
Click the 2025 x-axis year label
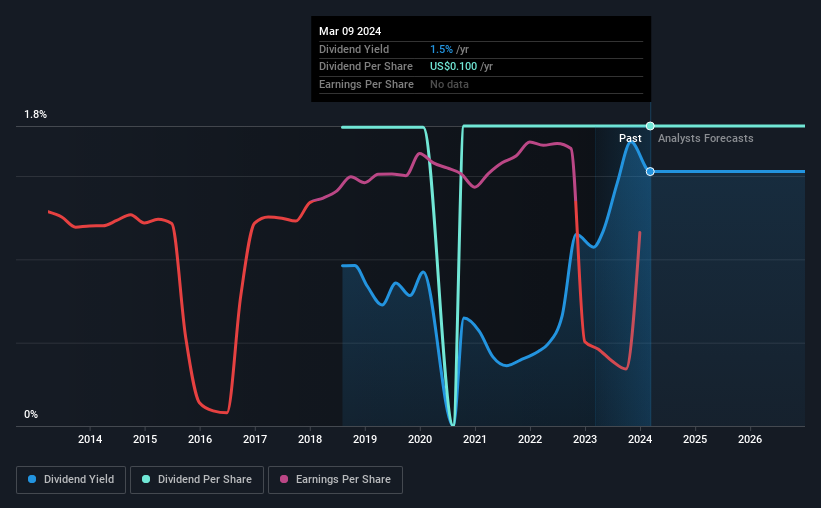(x=695, y=439)
